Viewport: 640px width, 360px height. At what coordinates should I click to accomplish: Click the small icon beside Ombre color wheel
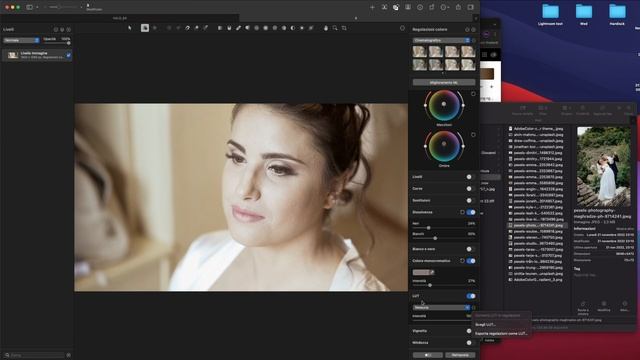(x=473, y=135)
